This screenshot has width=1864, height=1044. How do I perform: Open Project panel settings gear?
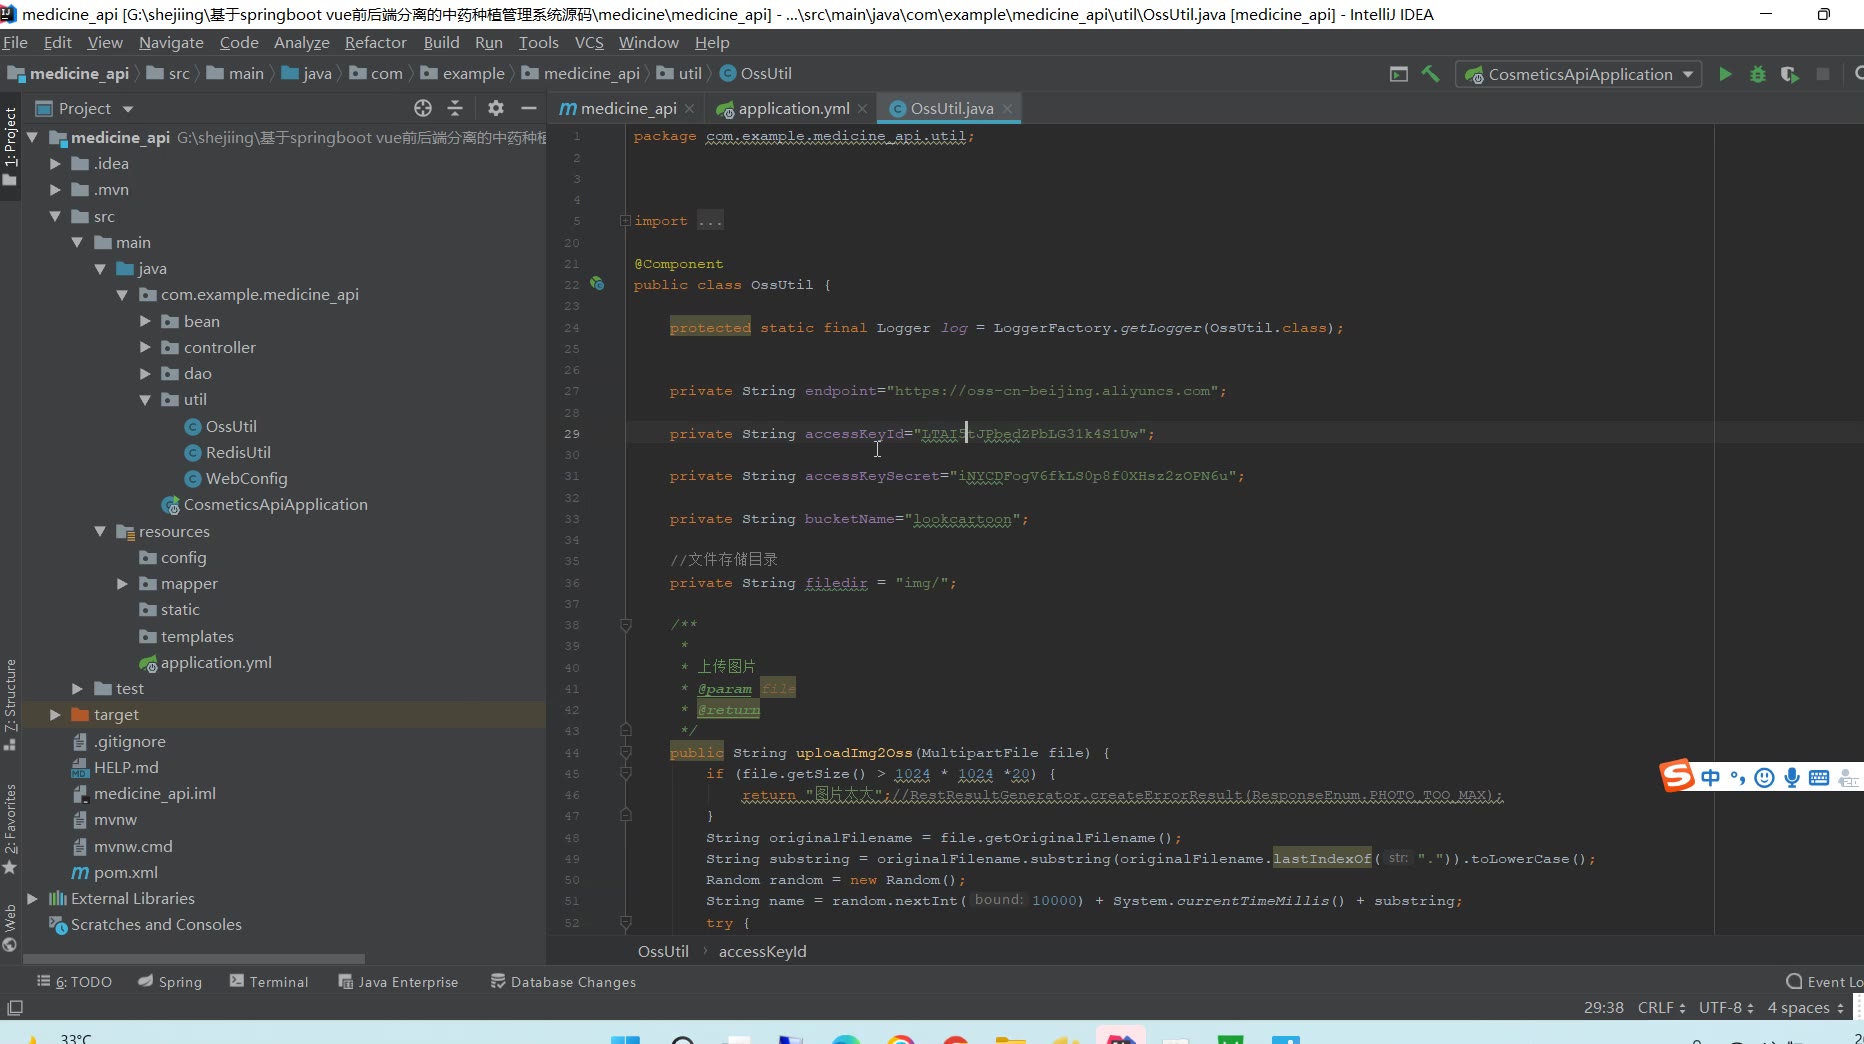point(495,108)
